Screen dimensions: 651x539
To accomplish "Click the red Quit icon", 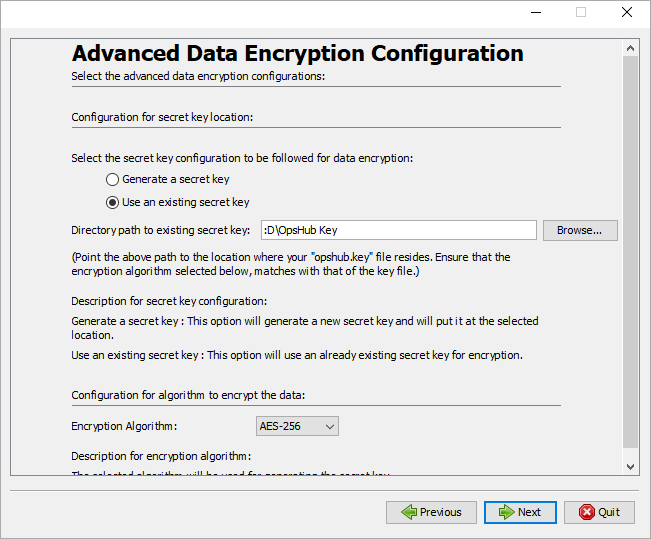I will 585,512.
